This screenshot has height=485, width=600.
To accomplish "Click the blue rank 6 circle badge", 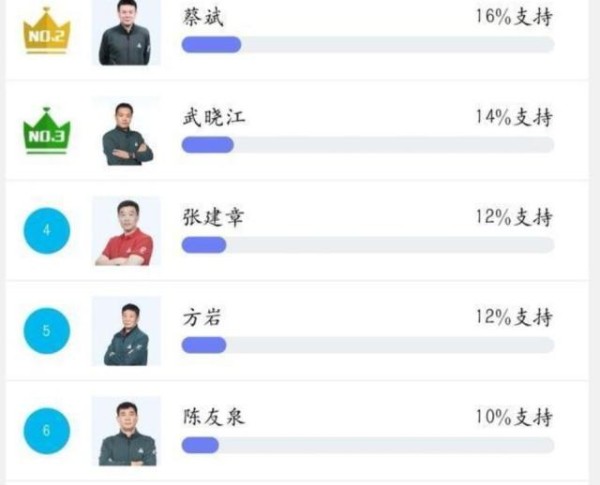I will click(47, 431).
